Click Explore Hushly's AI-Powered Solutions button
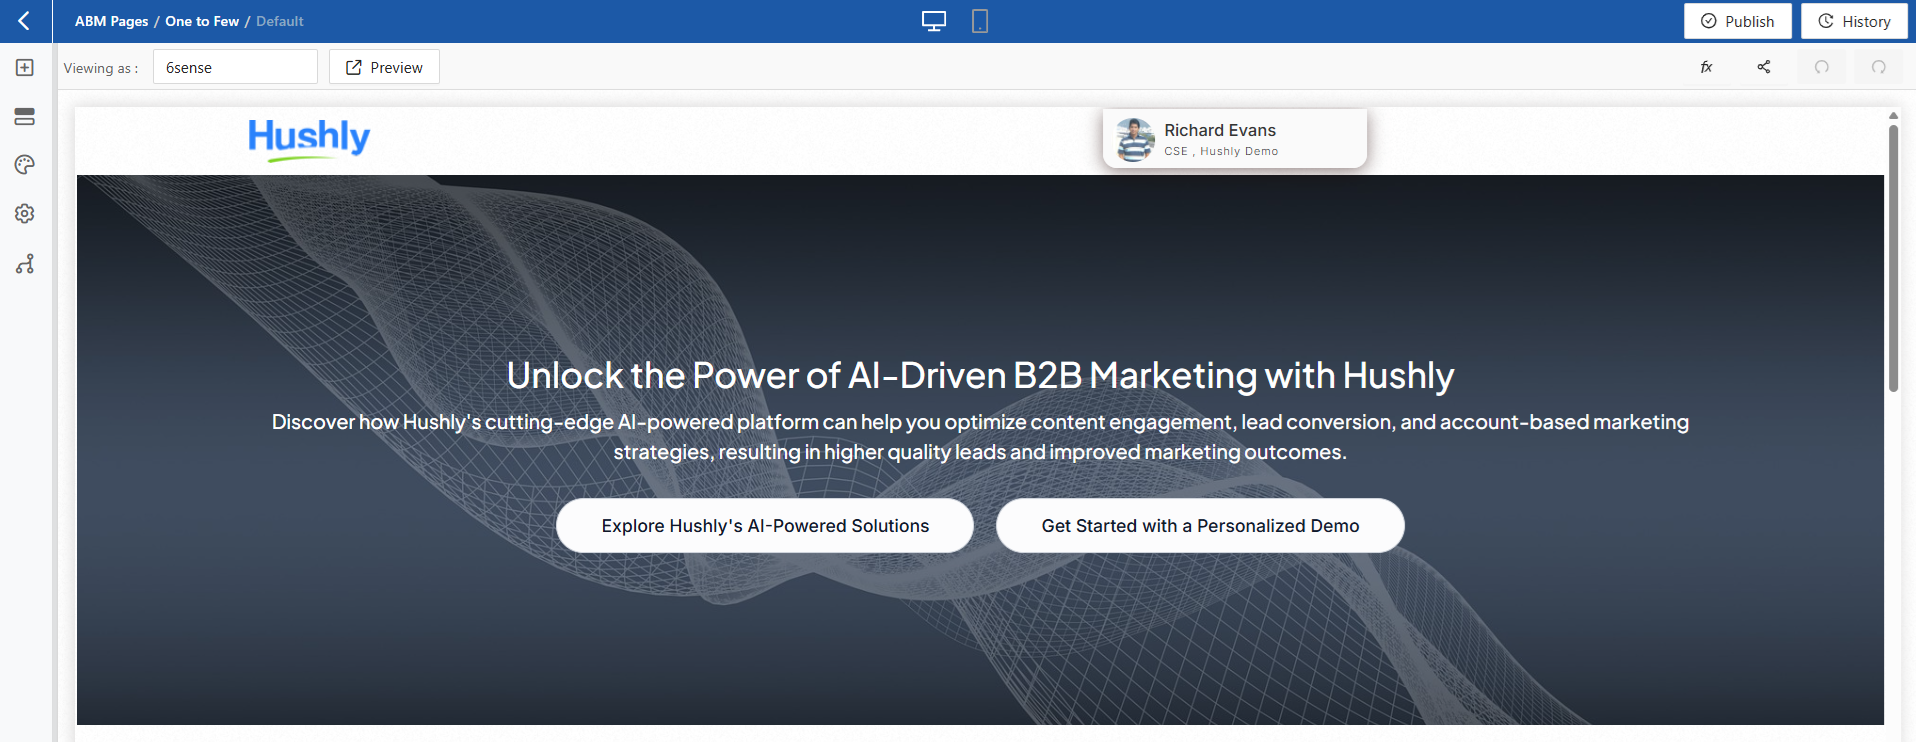 pos(765,526)
